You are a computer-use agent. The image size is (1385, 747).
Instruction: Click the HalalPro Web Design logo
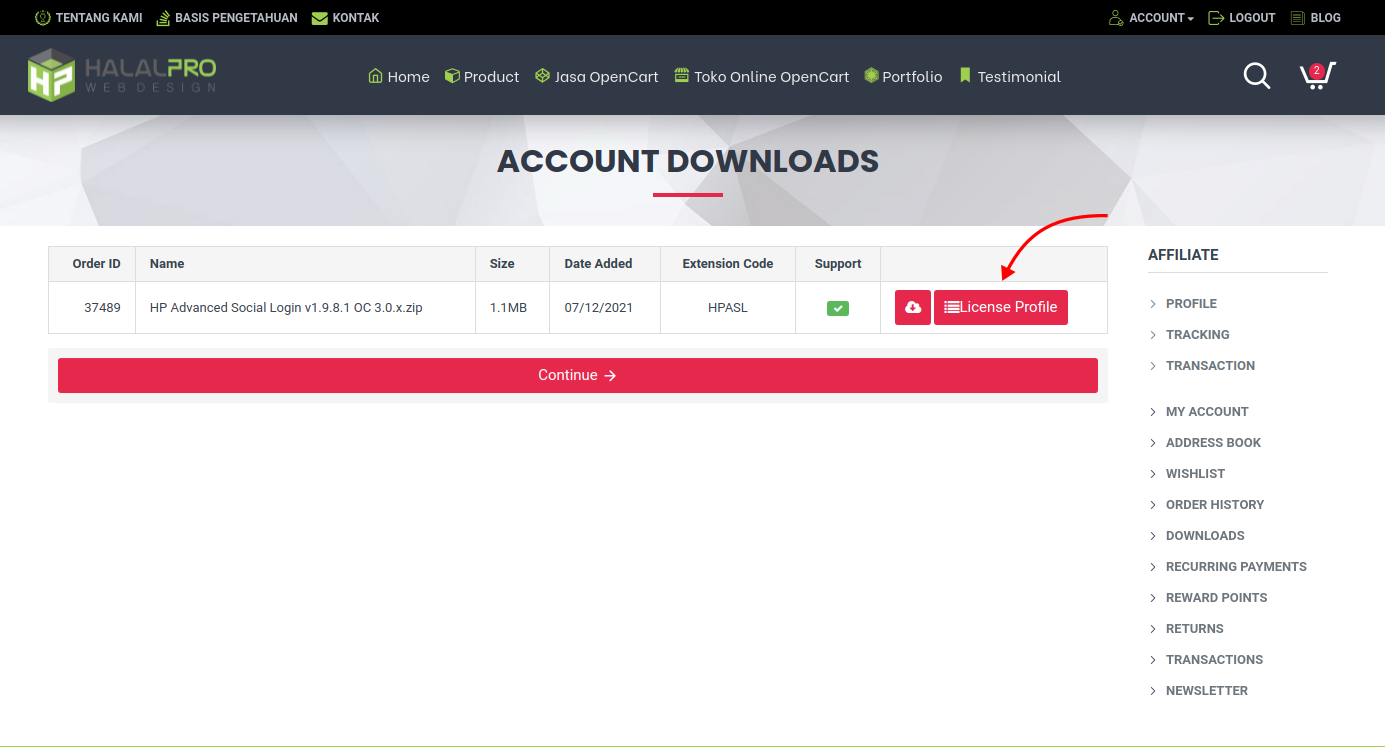pyautogui.click(x=122, y=75)
